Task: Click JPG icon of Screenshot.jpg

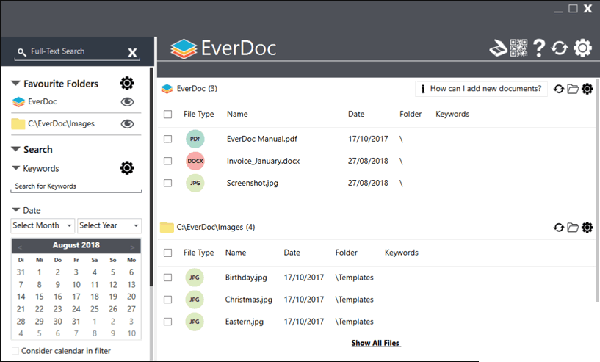Action: (195, 183)
